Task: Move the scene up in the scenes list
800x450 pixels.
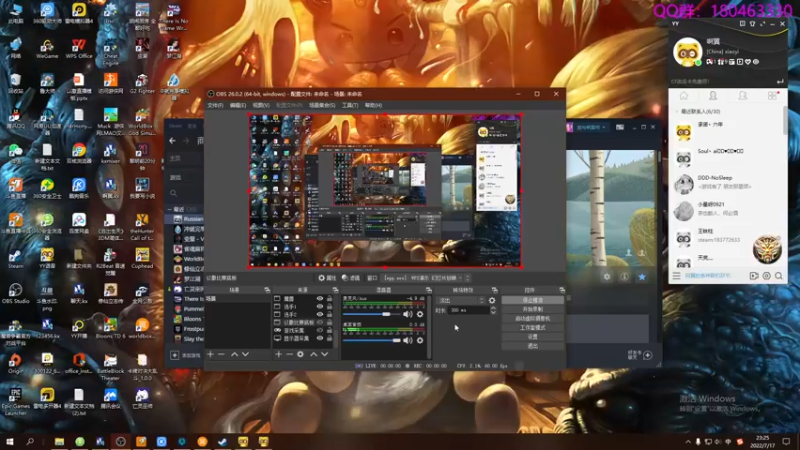Action: tap(235, 354)
